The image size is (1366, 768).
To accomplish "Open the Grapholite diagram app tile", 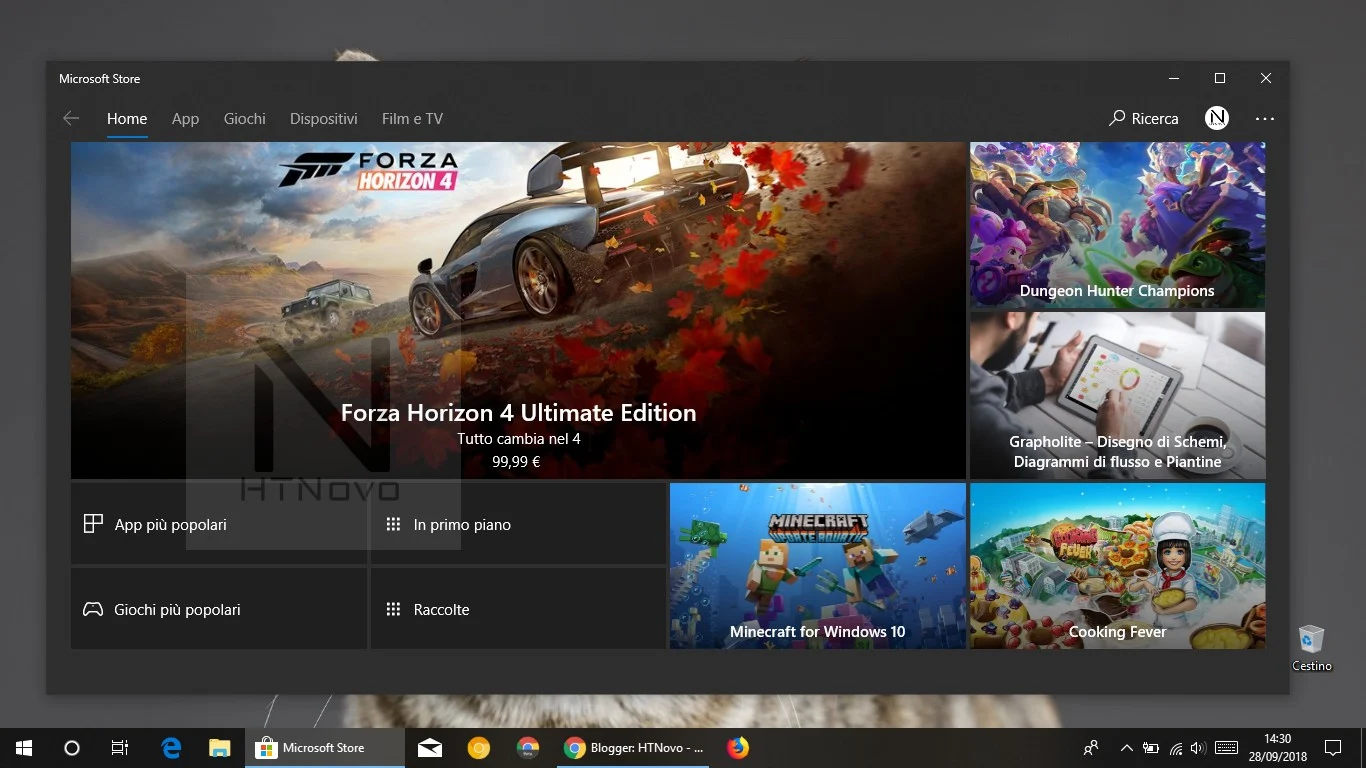I will (1117, 395).
